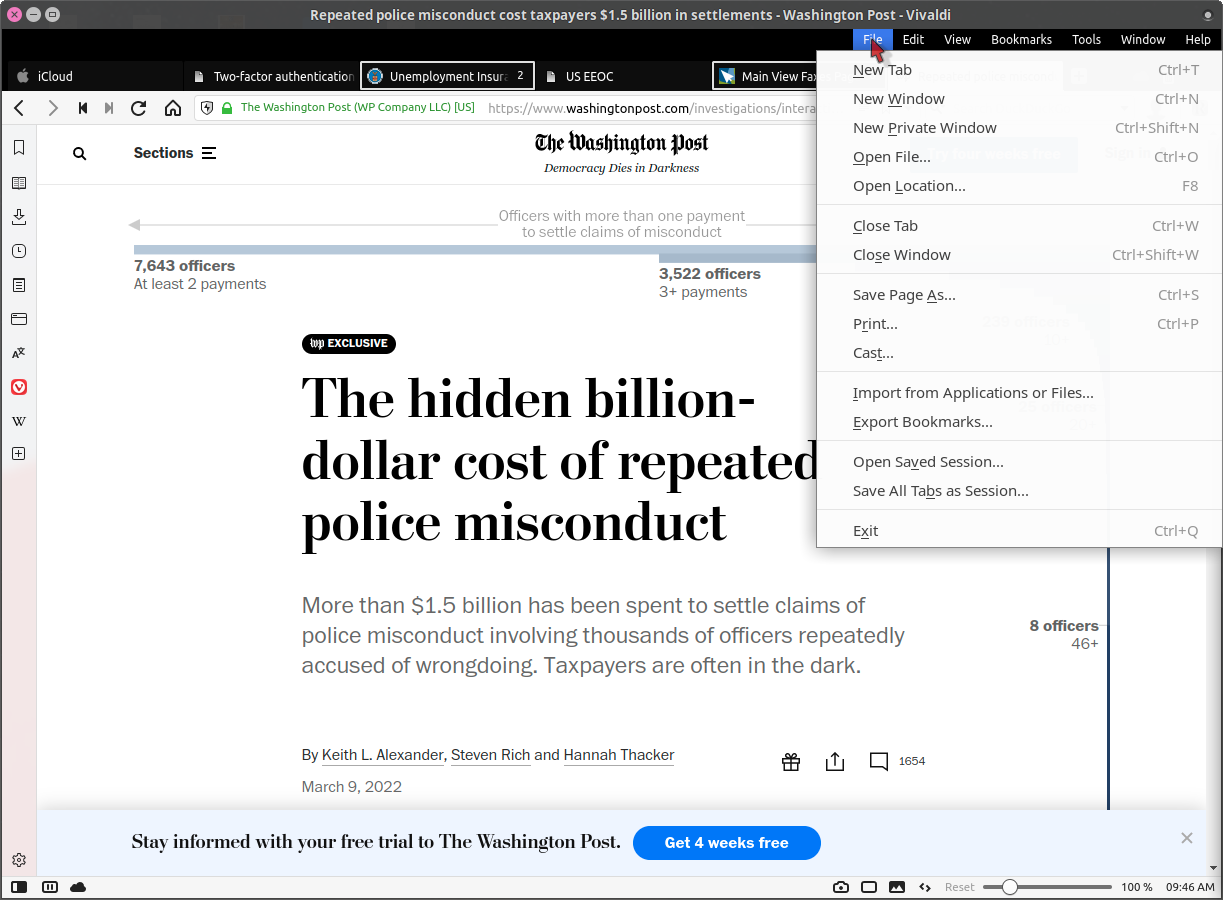Open Hannah Thacker author link
The image size is (1223, 900).
pos(619,755)
